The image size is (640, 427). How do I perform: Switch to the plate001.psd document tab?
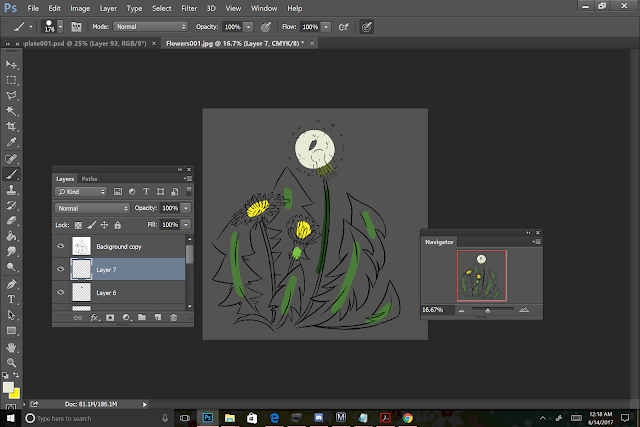click(84, 43)
